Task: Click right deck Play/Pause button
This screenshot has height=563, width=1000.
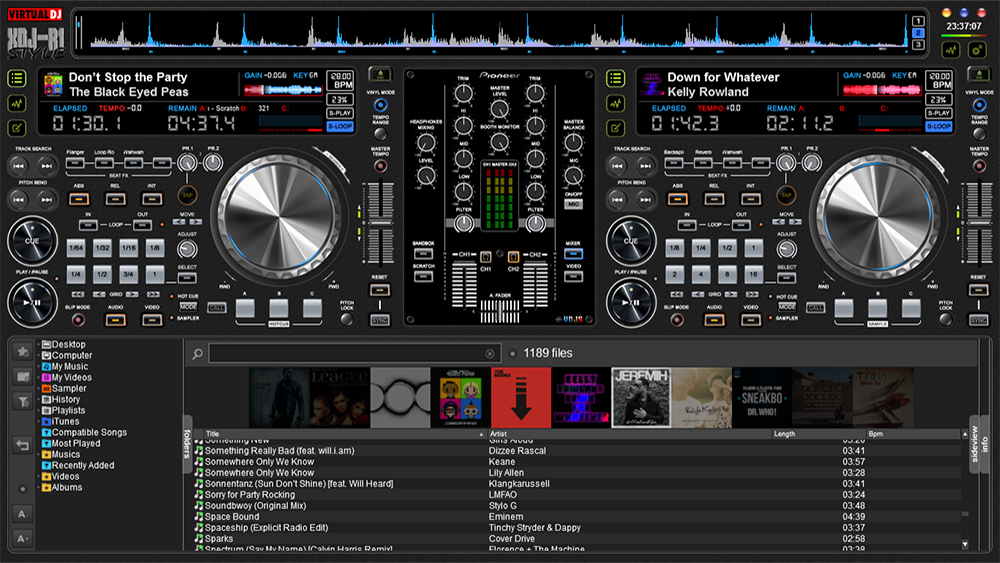Action: (631, 303)
